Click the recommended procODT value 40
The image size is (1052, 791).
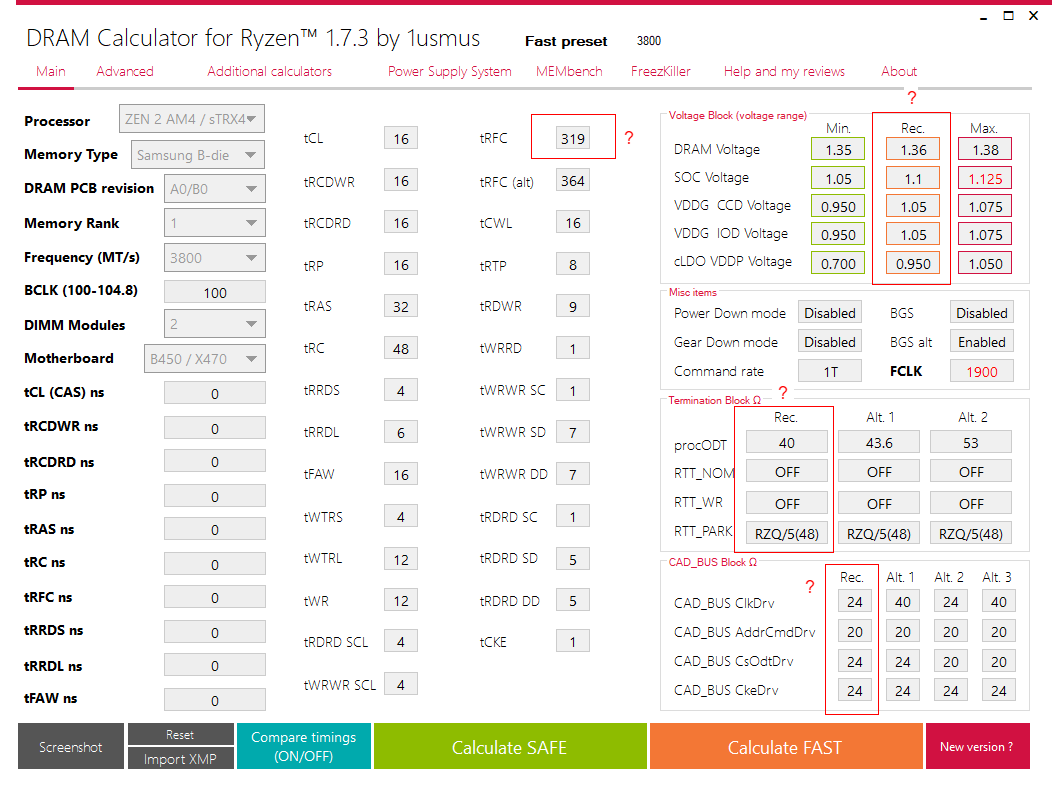787,442
